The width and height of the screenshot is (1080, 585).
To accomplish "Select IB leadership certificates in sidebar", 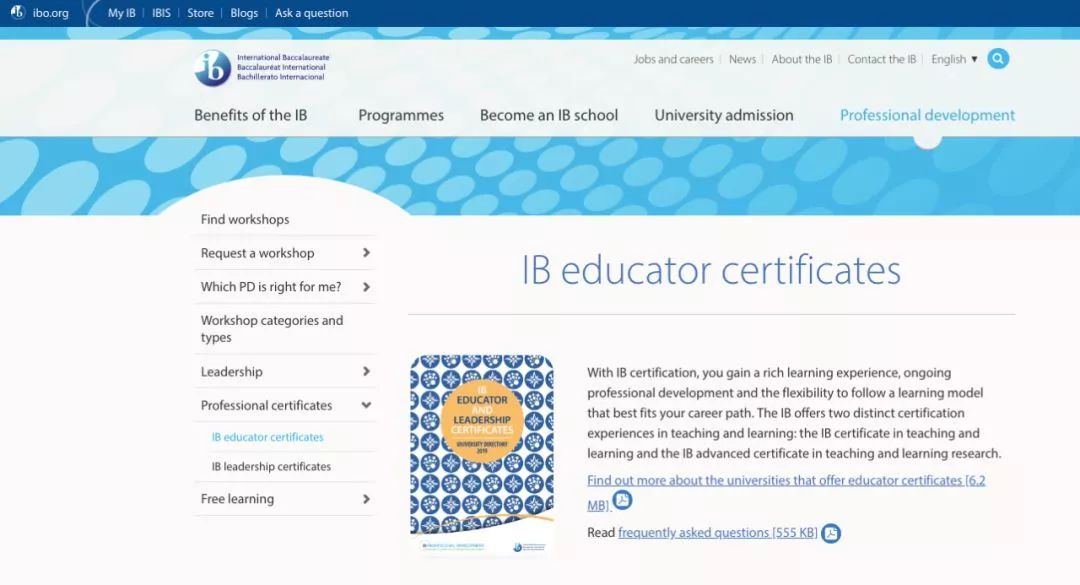I will click(x=271, y=467).
